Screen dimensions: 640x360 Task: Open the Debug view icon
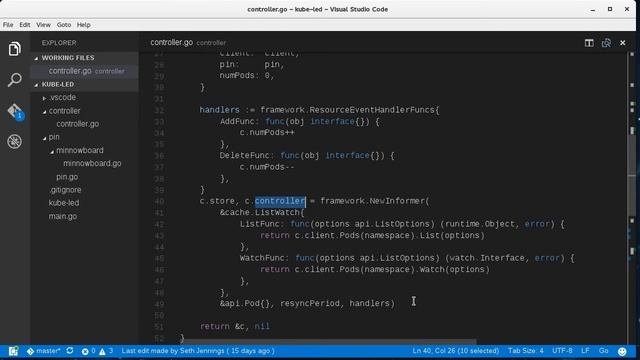tap(15, 142)
